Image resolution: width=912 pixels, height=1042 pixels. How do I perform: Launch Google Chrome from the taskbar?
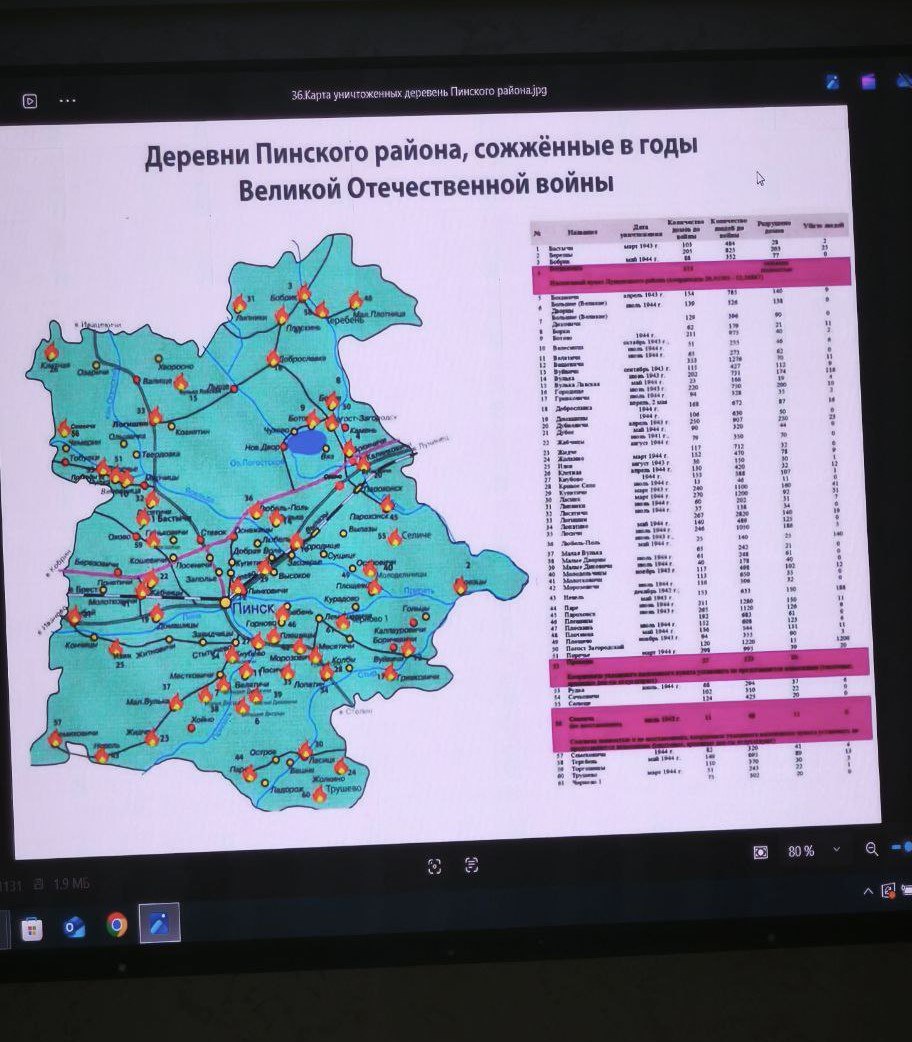[x=117, y=926]
